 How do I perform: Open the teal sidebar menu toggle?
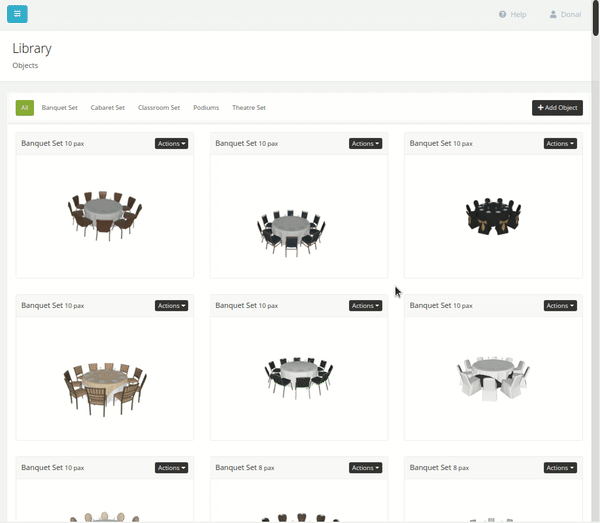(x=17, y=14)
